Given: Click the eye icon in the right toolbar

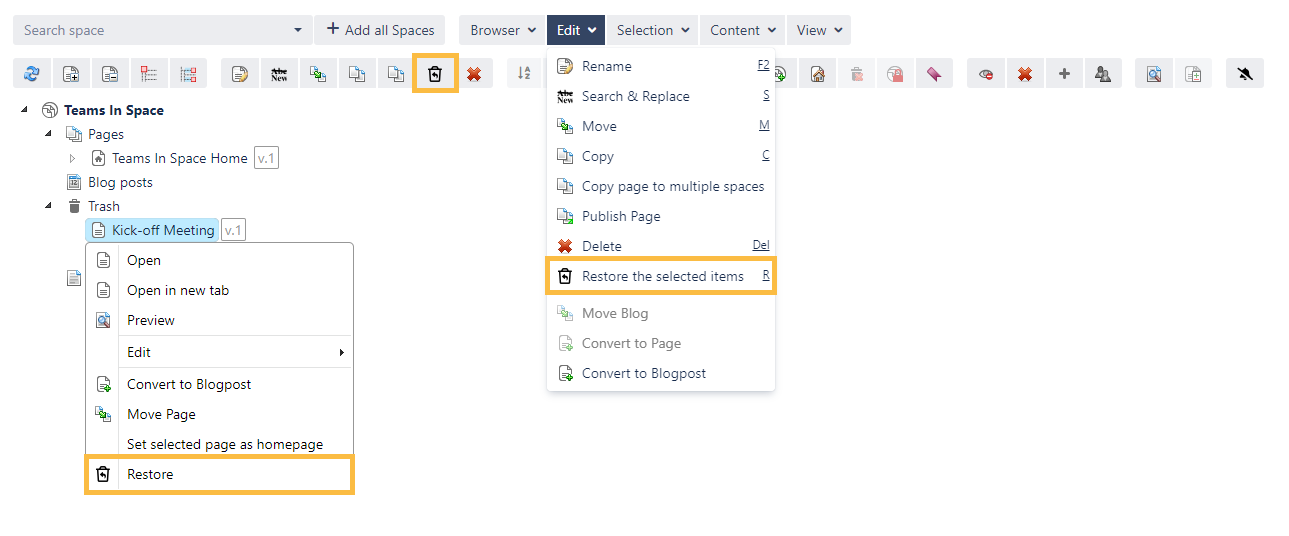Looking at the screenshot, I should (x=986, y=74).
